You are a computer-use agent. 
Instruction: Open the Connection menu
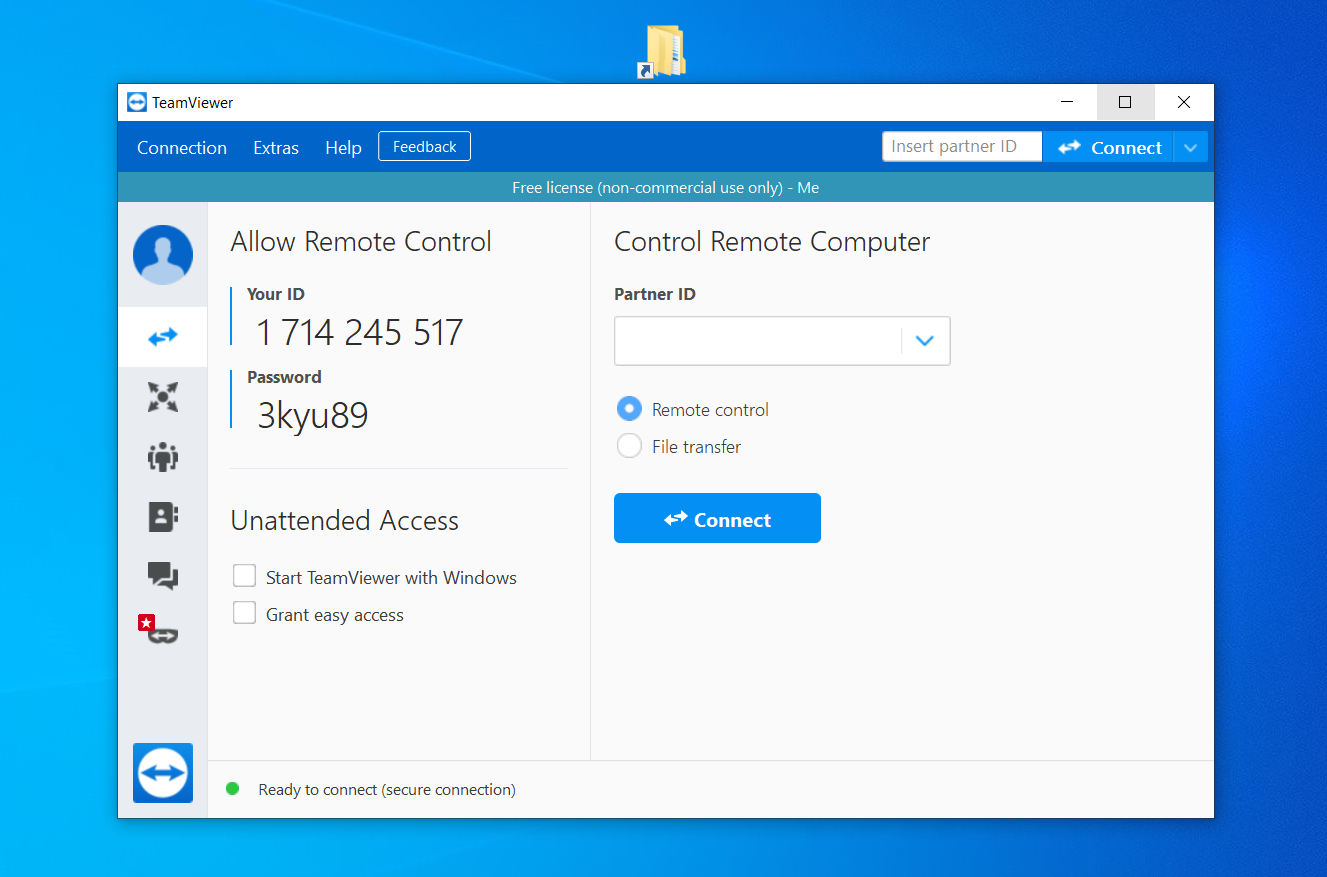pyautogui.click(x=182, y=148)
